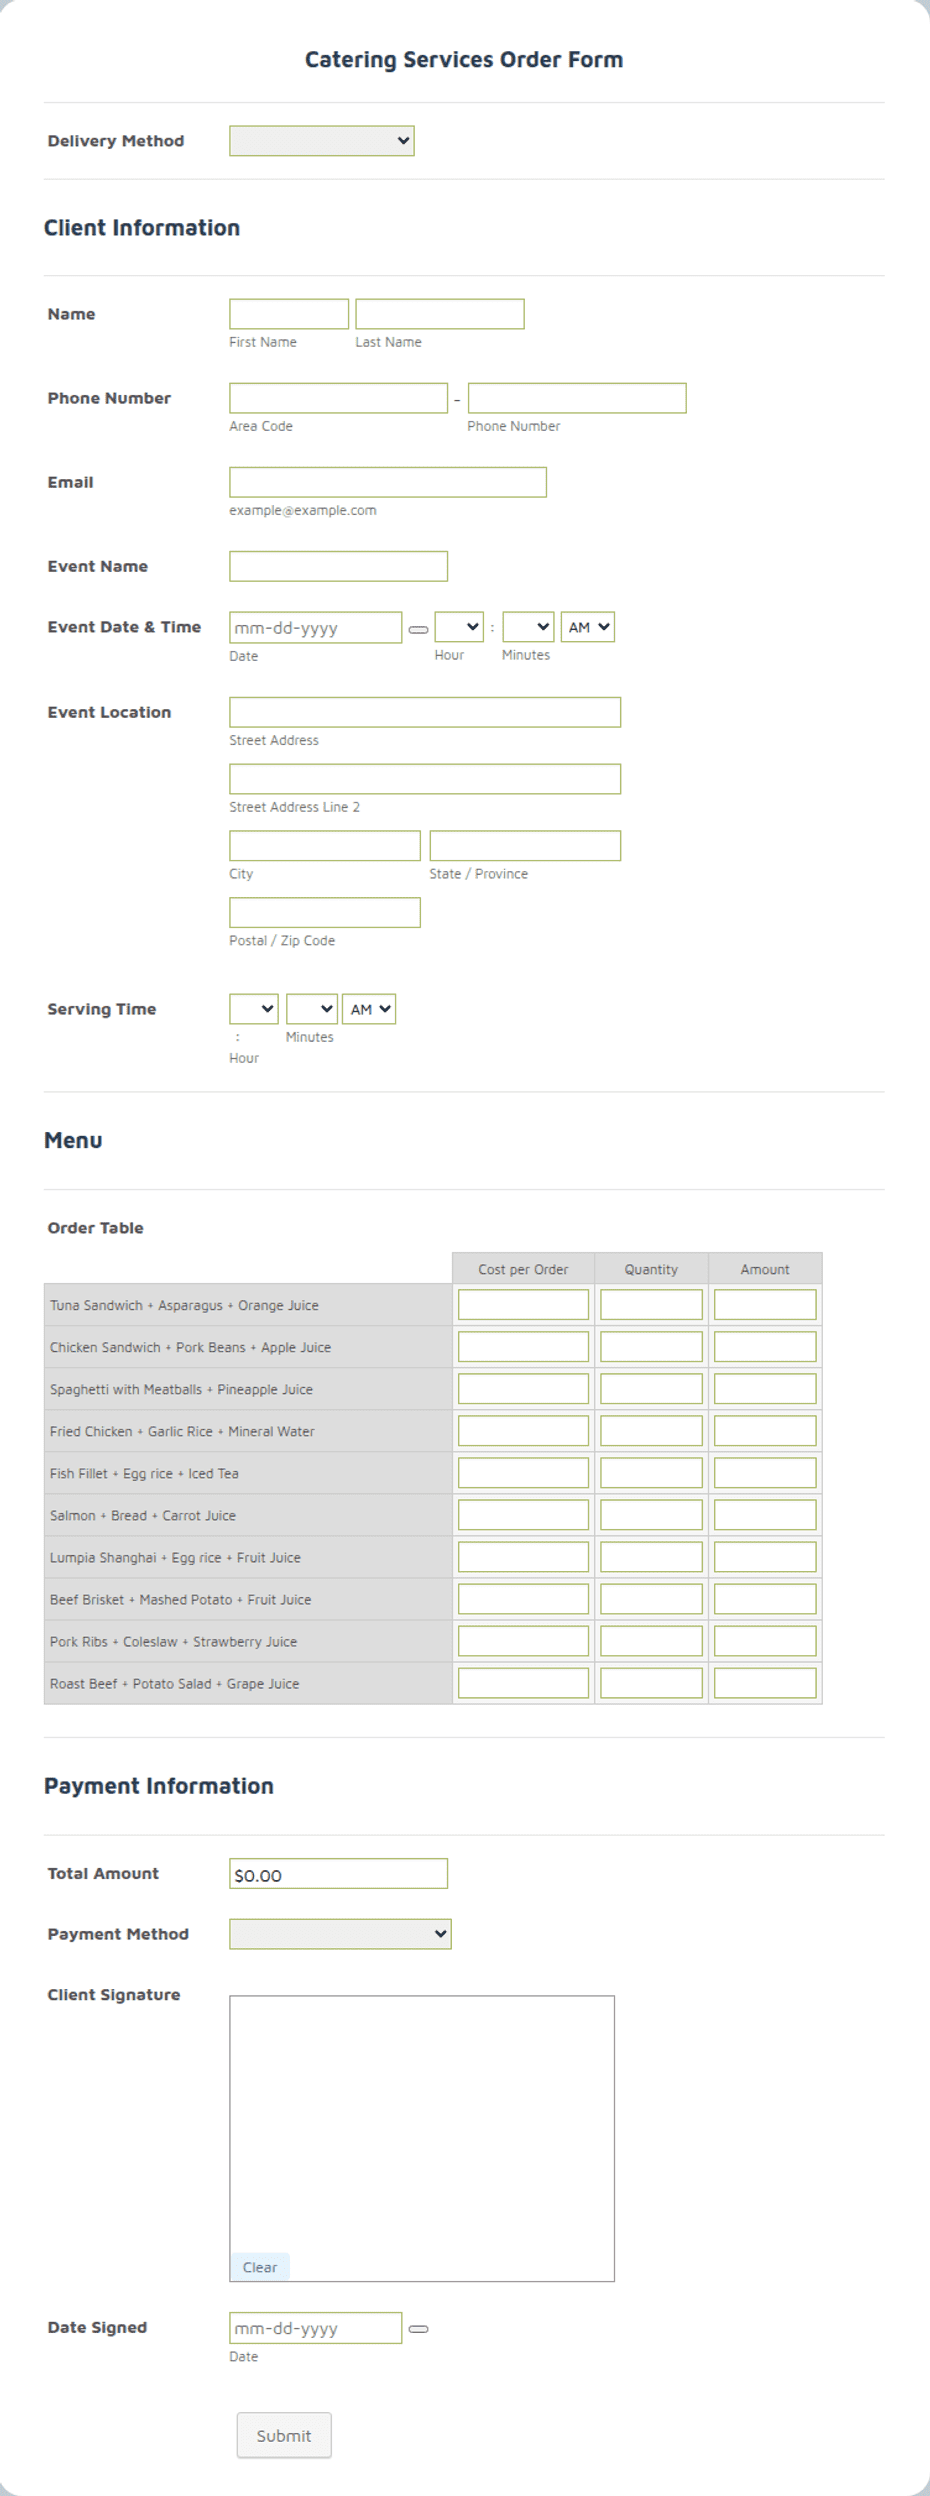The width and height of the screenshot is (930, 2496).
Task: Click the City input field
Action: point(325,846)
